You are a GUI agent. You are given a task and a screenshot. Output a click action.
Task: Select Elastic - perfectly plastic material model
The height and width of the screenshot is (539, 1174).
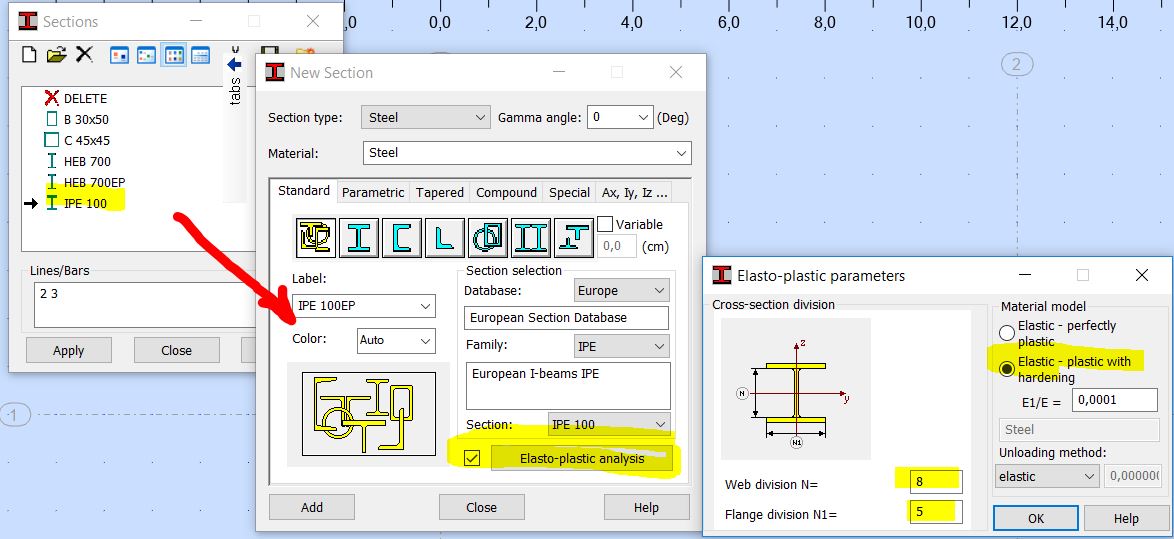(1007, 333)
